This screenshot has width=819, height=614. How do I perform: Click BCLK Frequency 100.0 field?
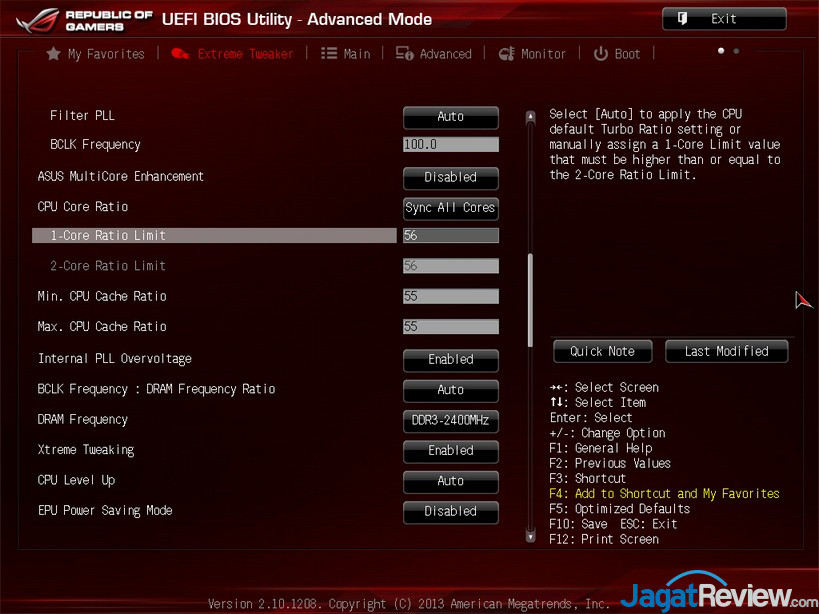click(451, 144)
